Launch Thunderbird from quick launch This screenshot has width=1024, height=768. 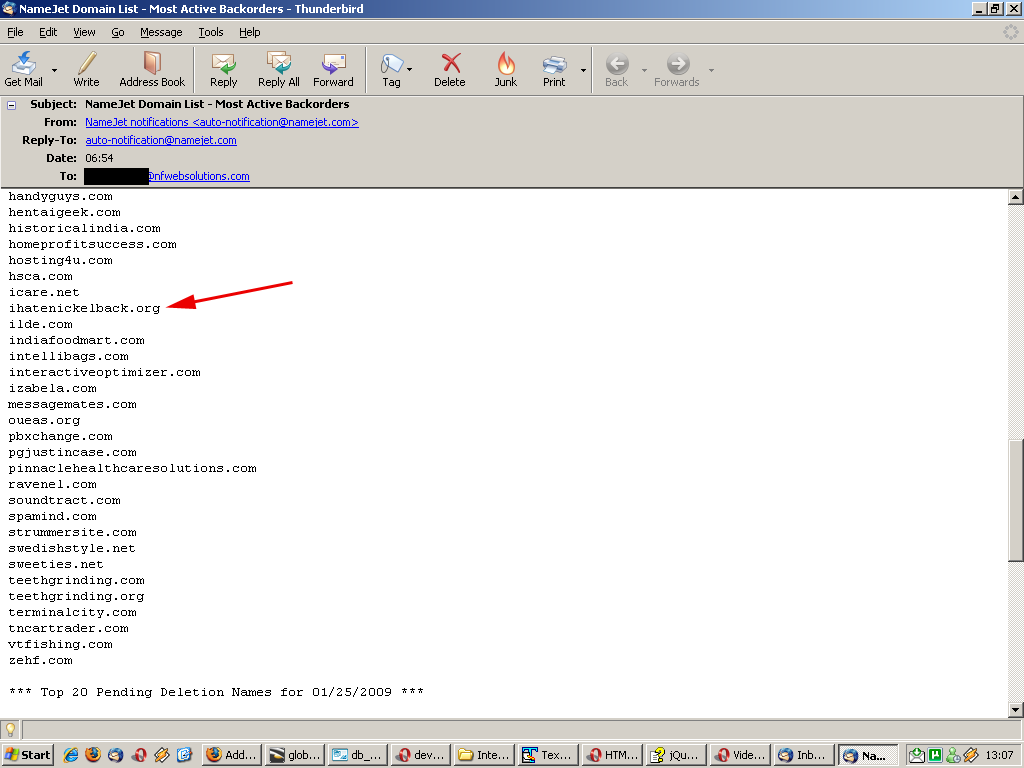pyautogui.click(x=116, y=755)
